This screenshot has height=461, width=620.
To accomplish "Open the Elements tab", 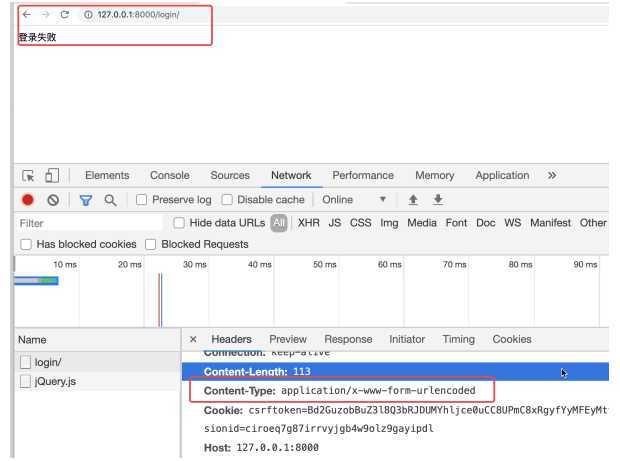I will click(107, 175).
